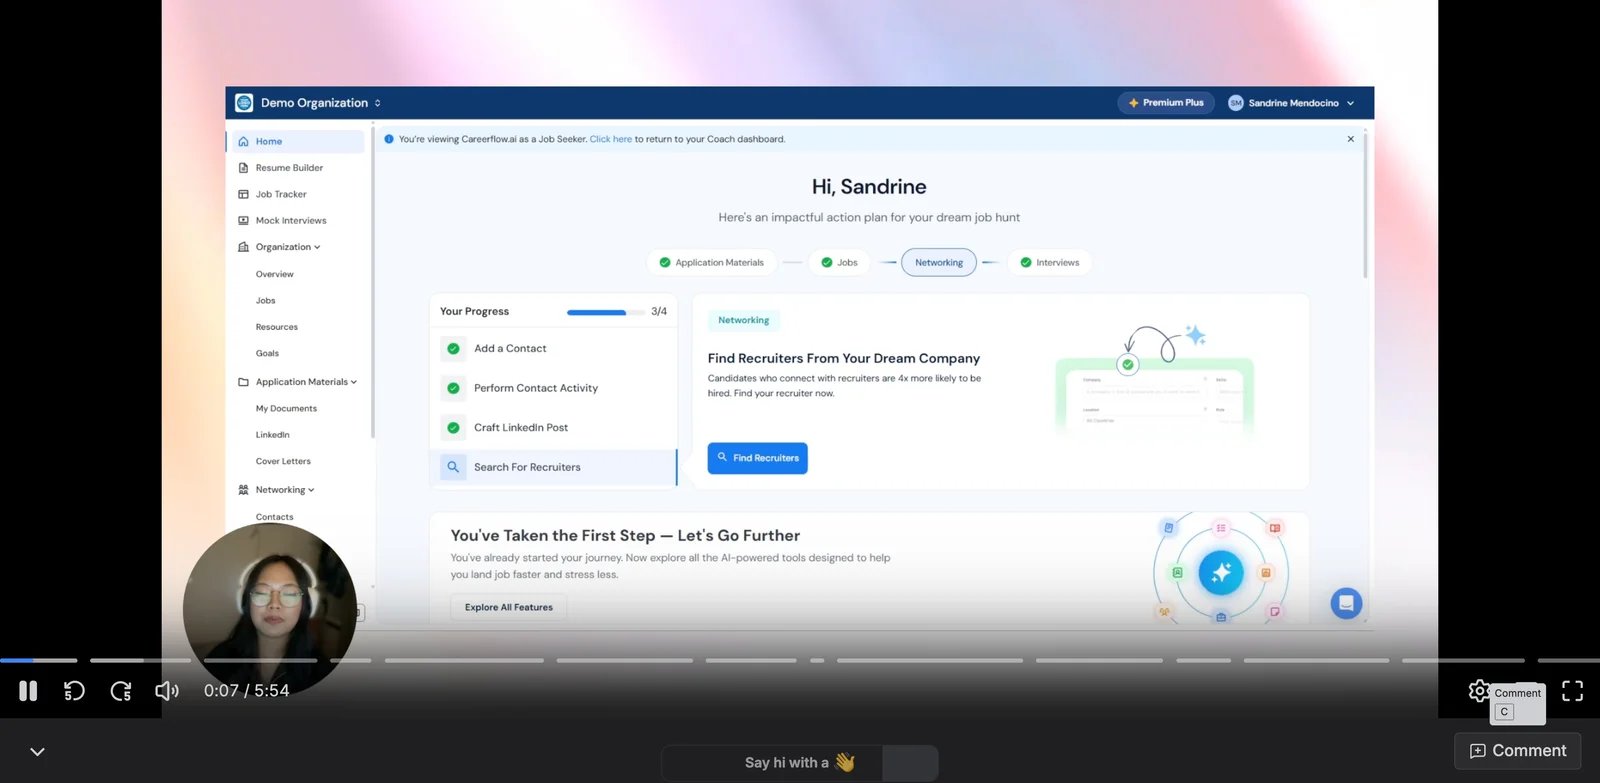Open Sandrine Mendocino account menu
The width and height of the screenshot is (1600, 783).
click(x=1291, y=103)
